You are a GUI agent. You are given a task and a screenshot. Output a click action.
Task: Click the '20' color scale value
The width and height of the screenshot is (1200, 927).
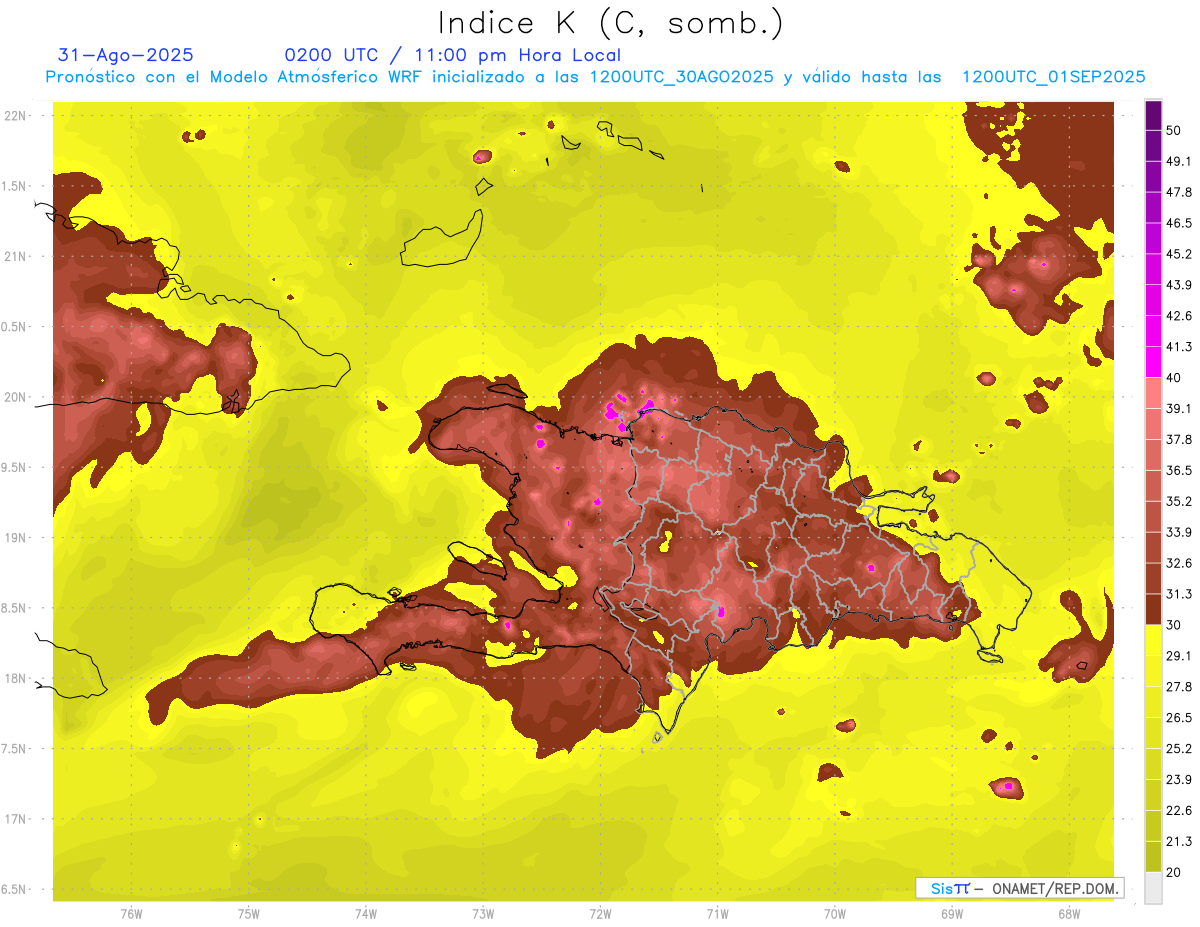[1174, 872]
